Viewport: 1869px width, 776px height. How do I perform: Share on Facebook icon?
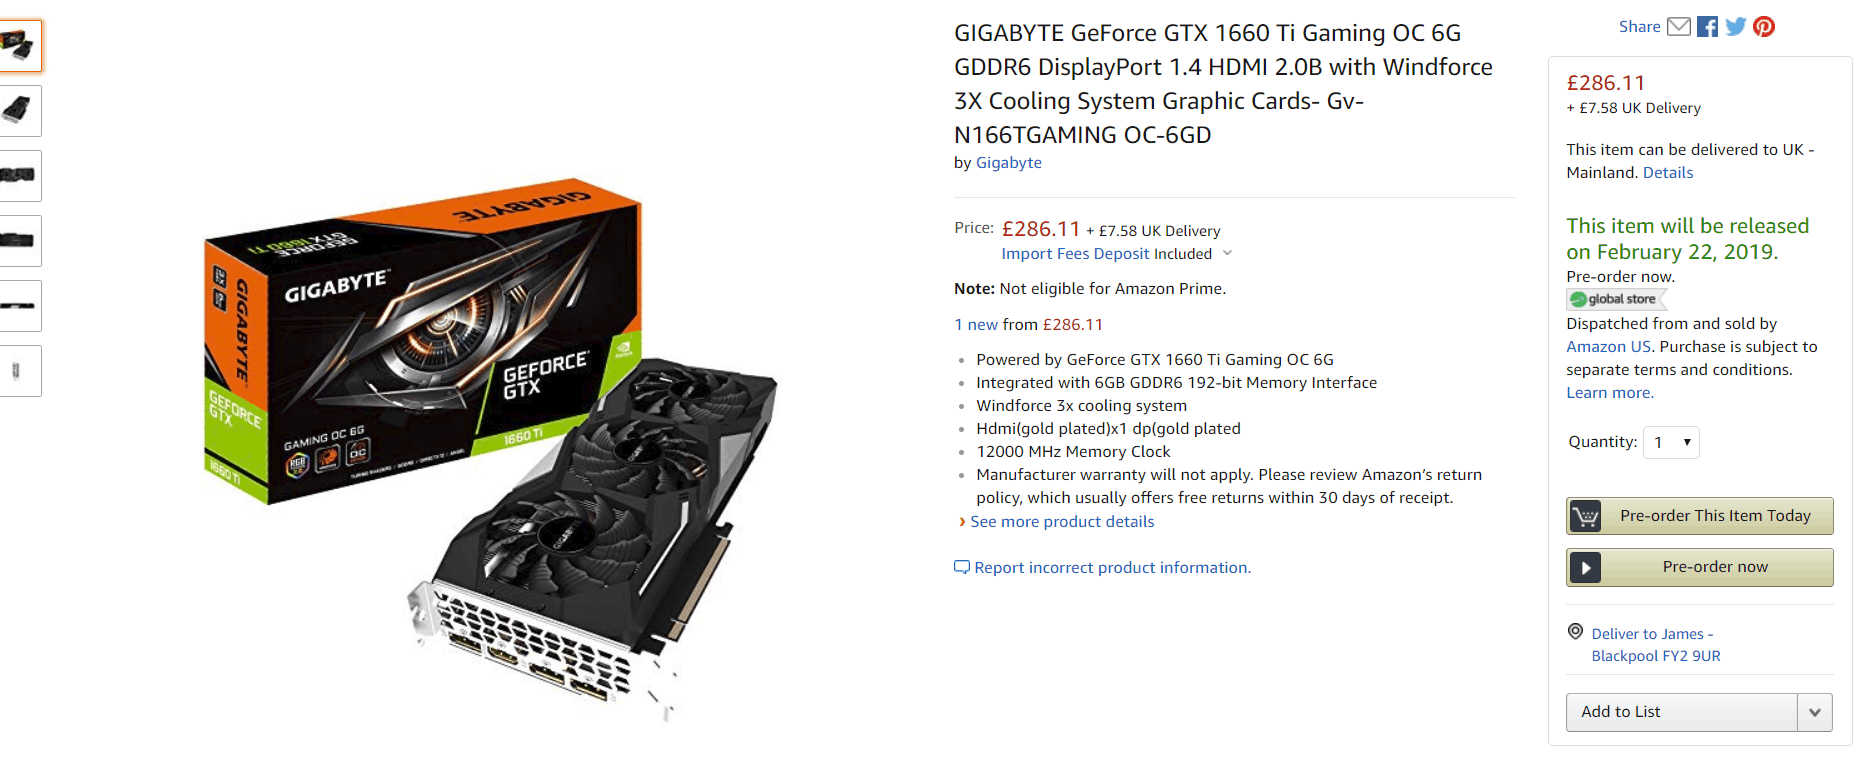pyautogui.click(x=1707, y=27)
